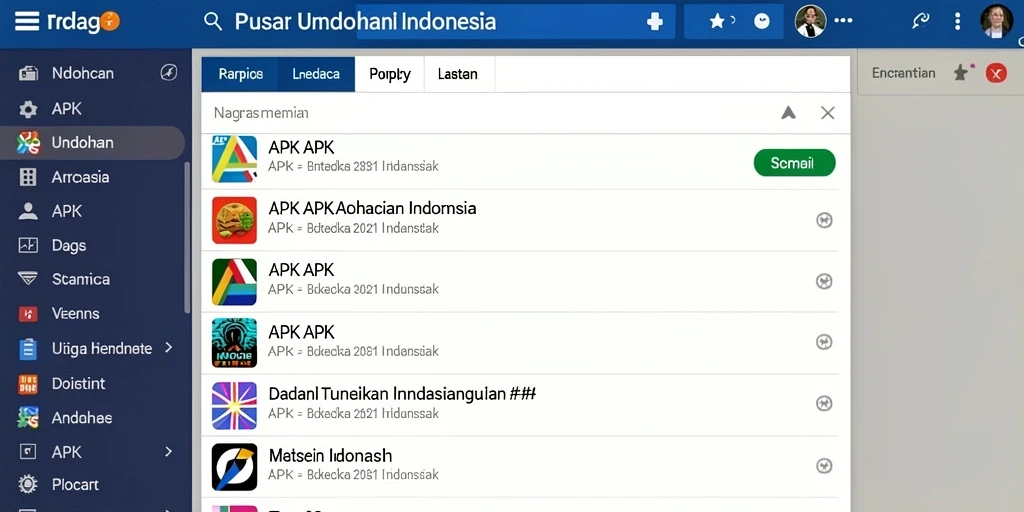Switch to the Rarpics tab

(240, 74)
